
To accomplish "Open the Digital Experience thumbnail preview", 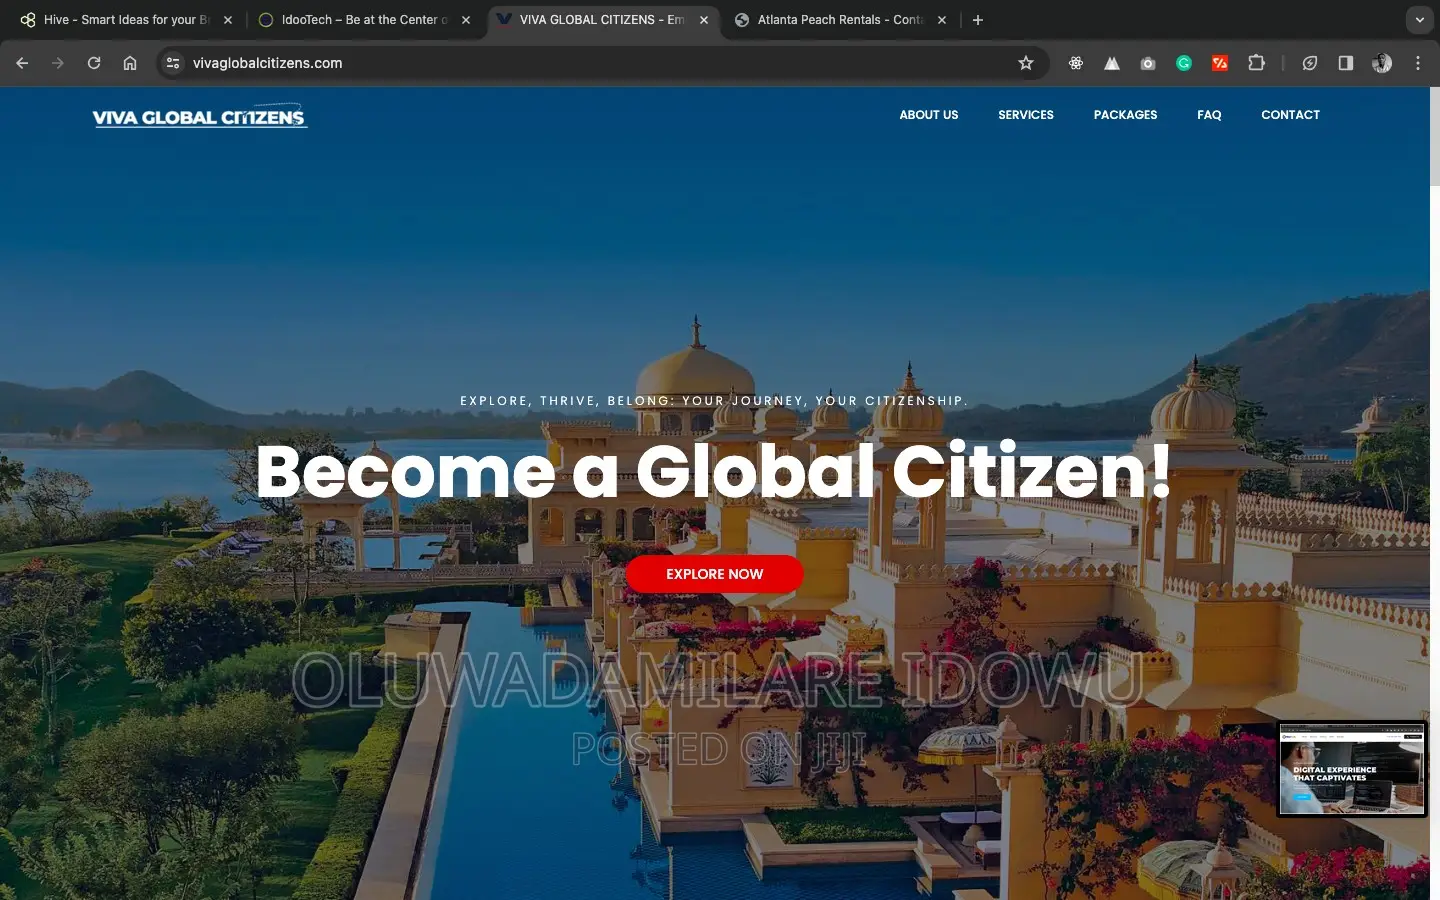I will [x=1352, y=770].
